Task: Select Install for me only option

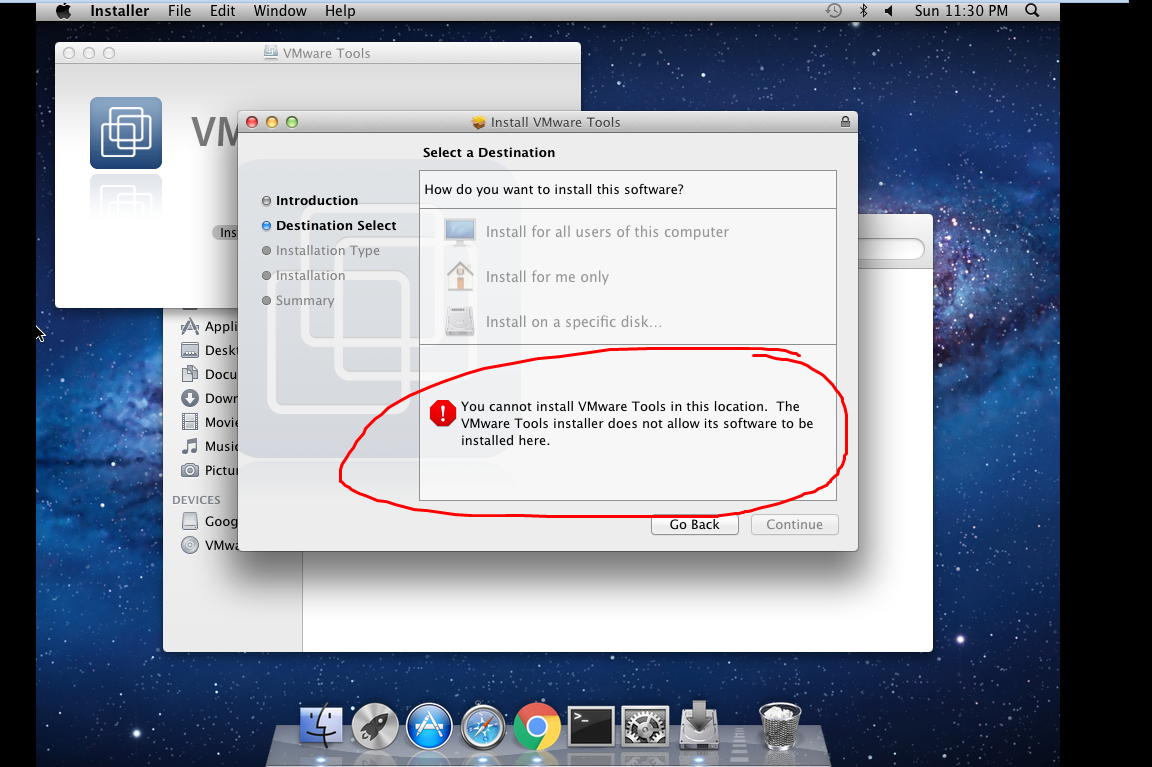Action: tap(547, 277)
